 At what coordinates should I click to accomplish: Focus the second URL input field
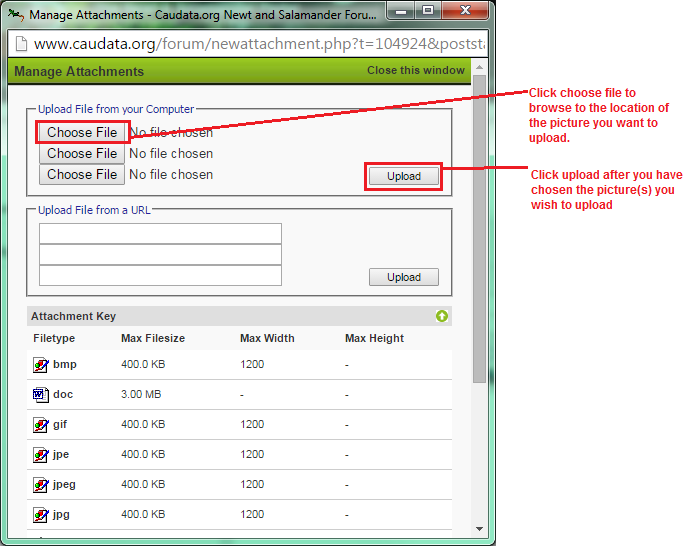(x=160, y=255)
